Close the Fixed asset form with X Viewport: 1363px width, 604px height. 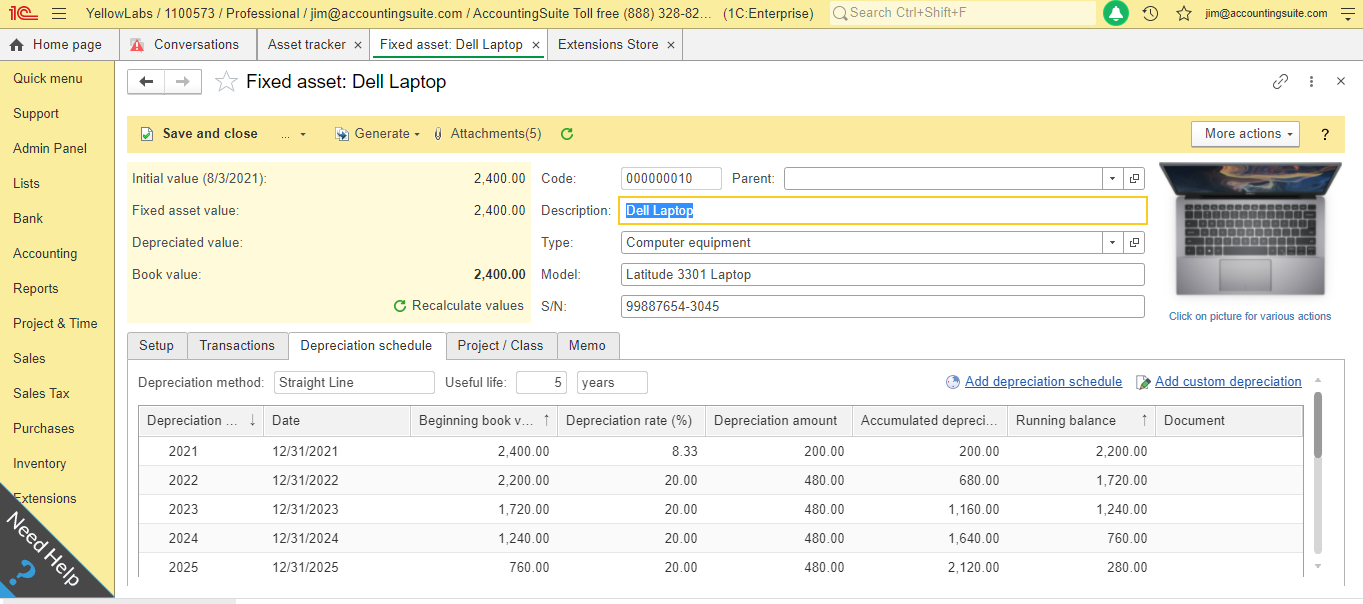coord(1341,82)
